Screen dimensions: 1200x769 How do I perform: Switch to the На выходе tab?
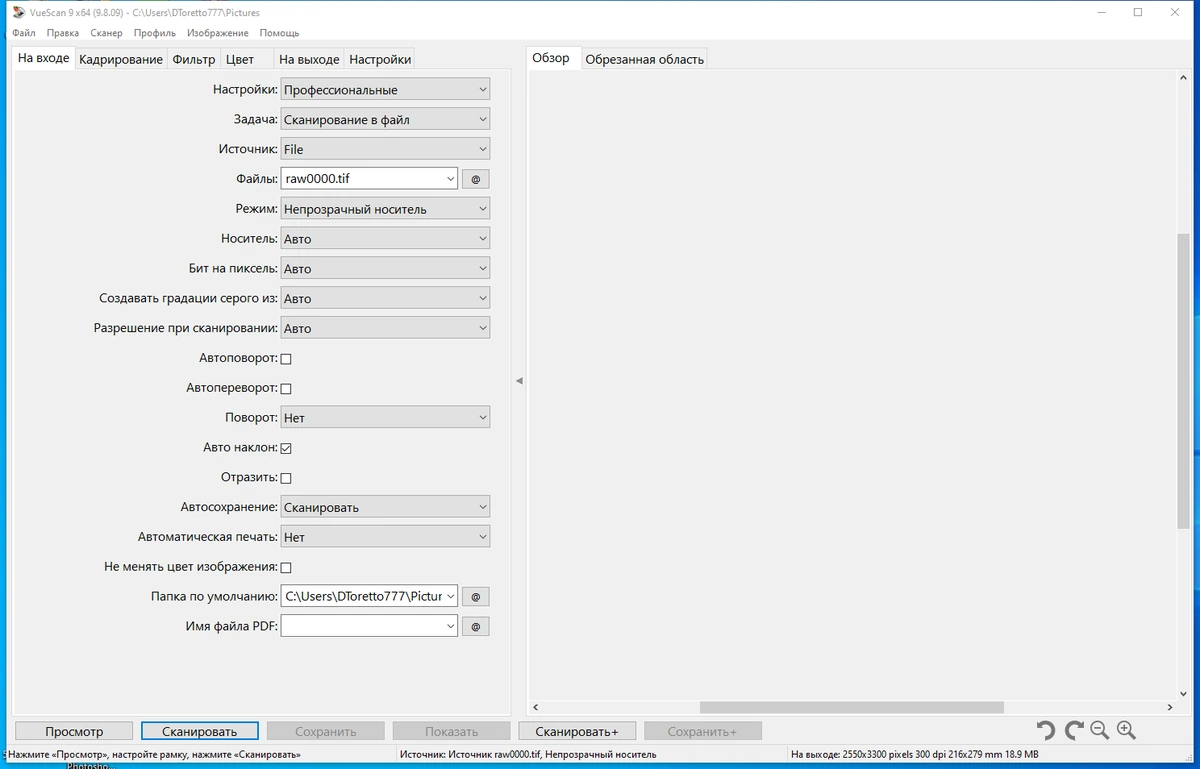(x=309, y=59)
